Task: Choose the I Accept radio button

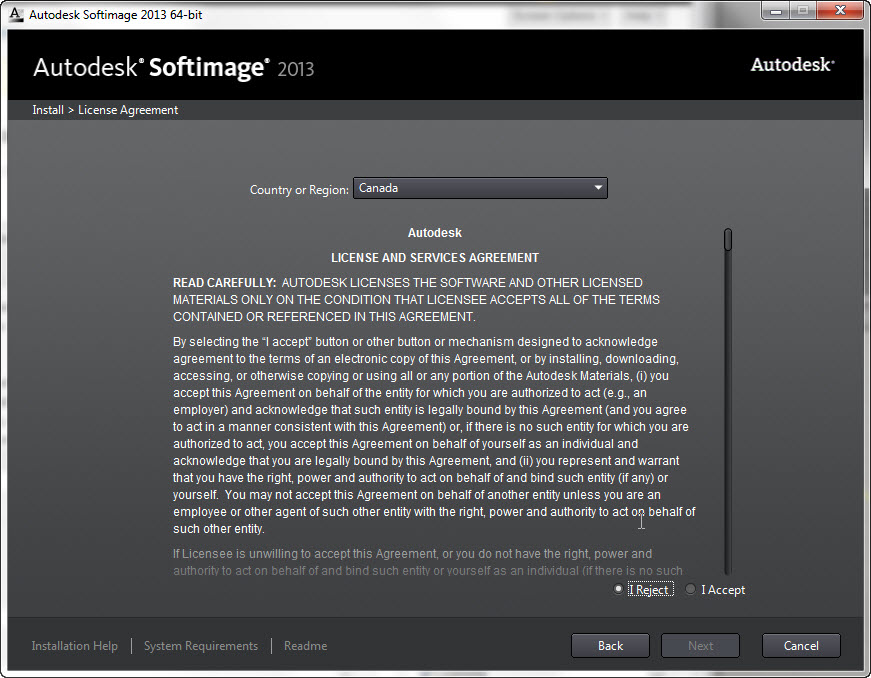Action: pos(691,590)
